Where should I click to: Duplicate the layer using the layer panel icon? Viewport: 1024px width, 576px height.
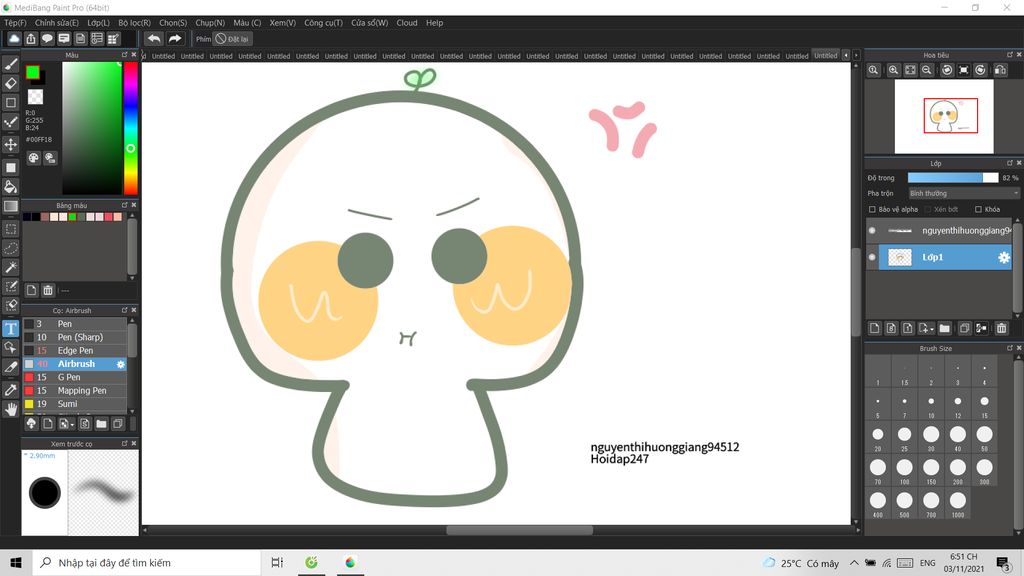pyautogui.click(x=964, y=328)
